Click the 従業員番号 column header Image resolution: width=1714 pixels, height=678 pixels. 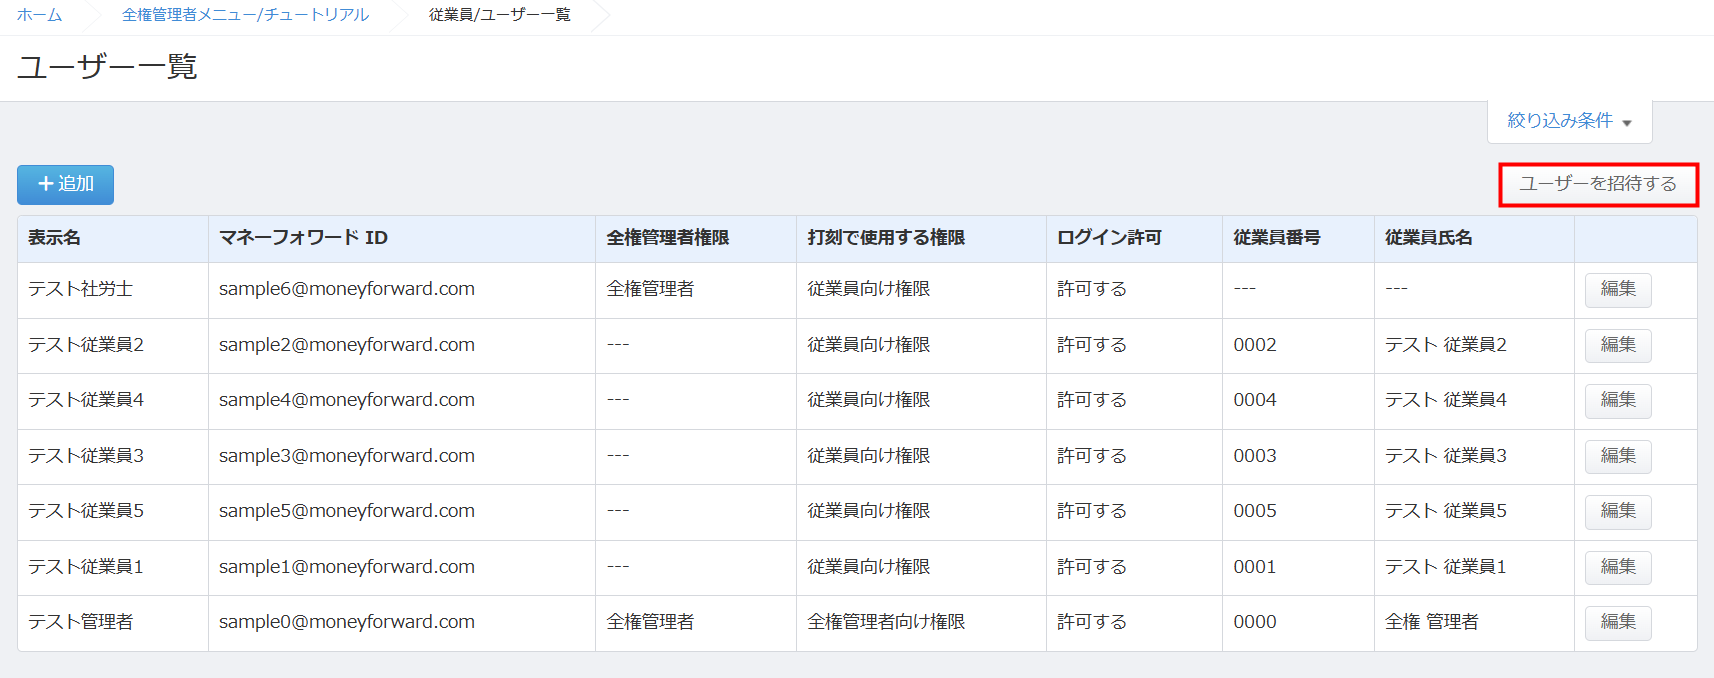[x=1276, y=238]
